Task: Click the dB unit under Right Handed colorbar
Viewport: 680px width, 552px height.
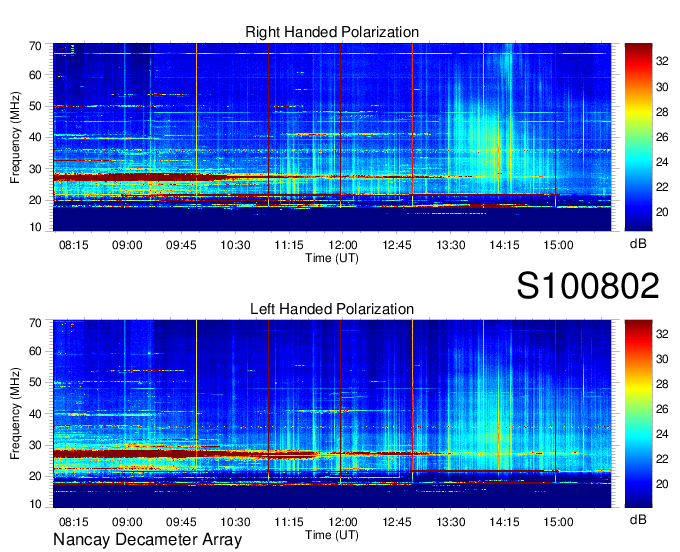Action: click(638, 244)
